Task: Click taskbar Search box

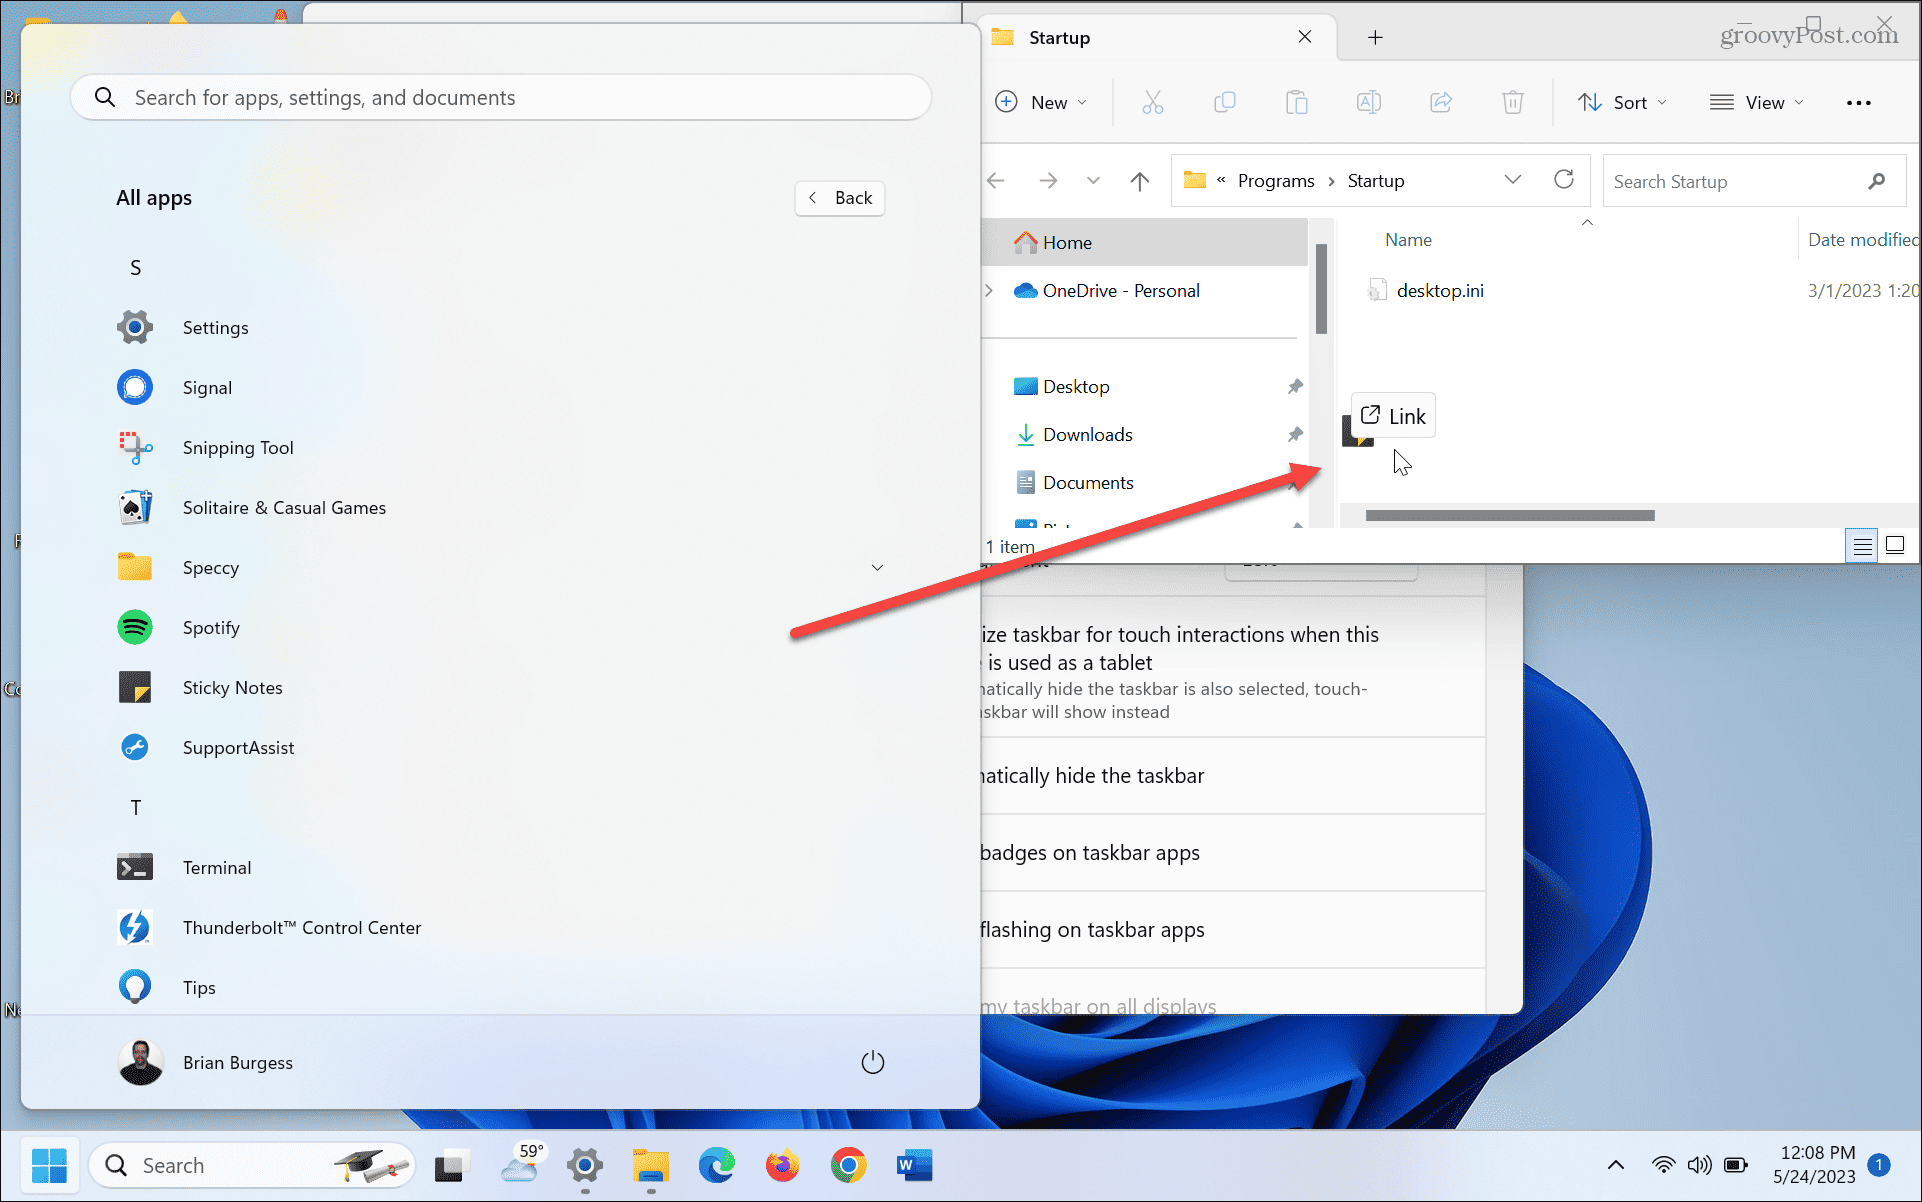Action: tap(252, 1165)
